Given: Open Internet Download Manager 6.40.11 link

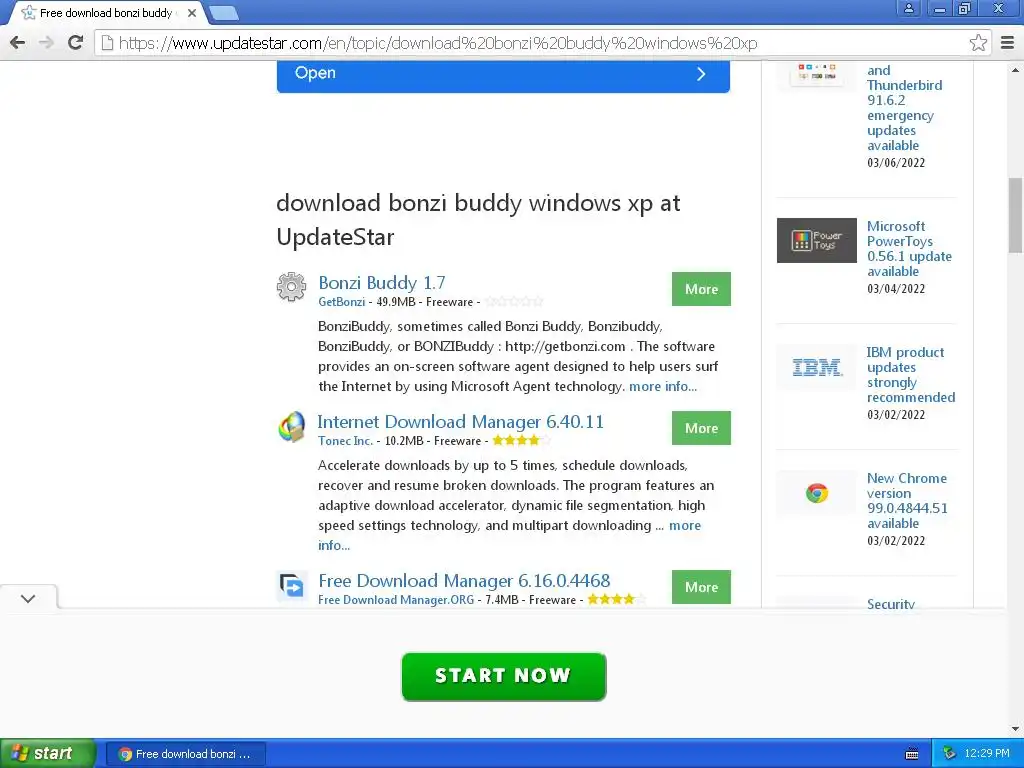Looking at the screenshot, I should click(x=460, y=422).
